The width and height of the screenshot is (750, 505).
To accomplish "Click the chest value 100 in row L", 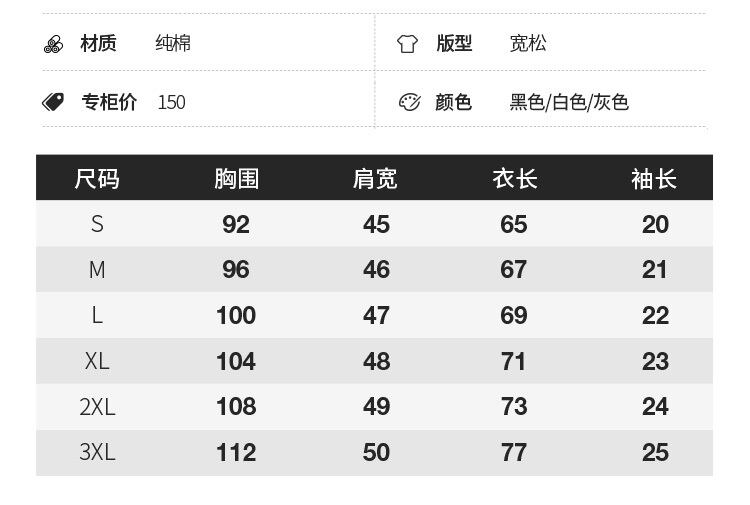I will [x=236, y=316].
